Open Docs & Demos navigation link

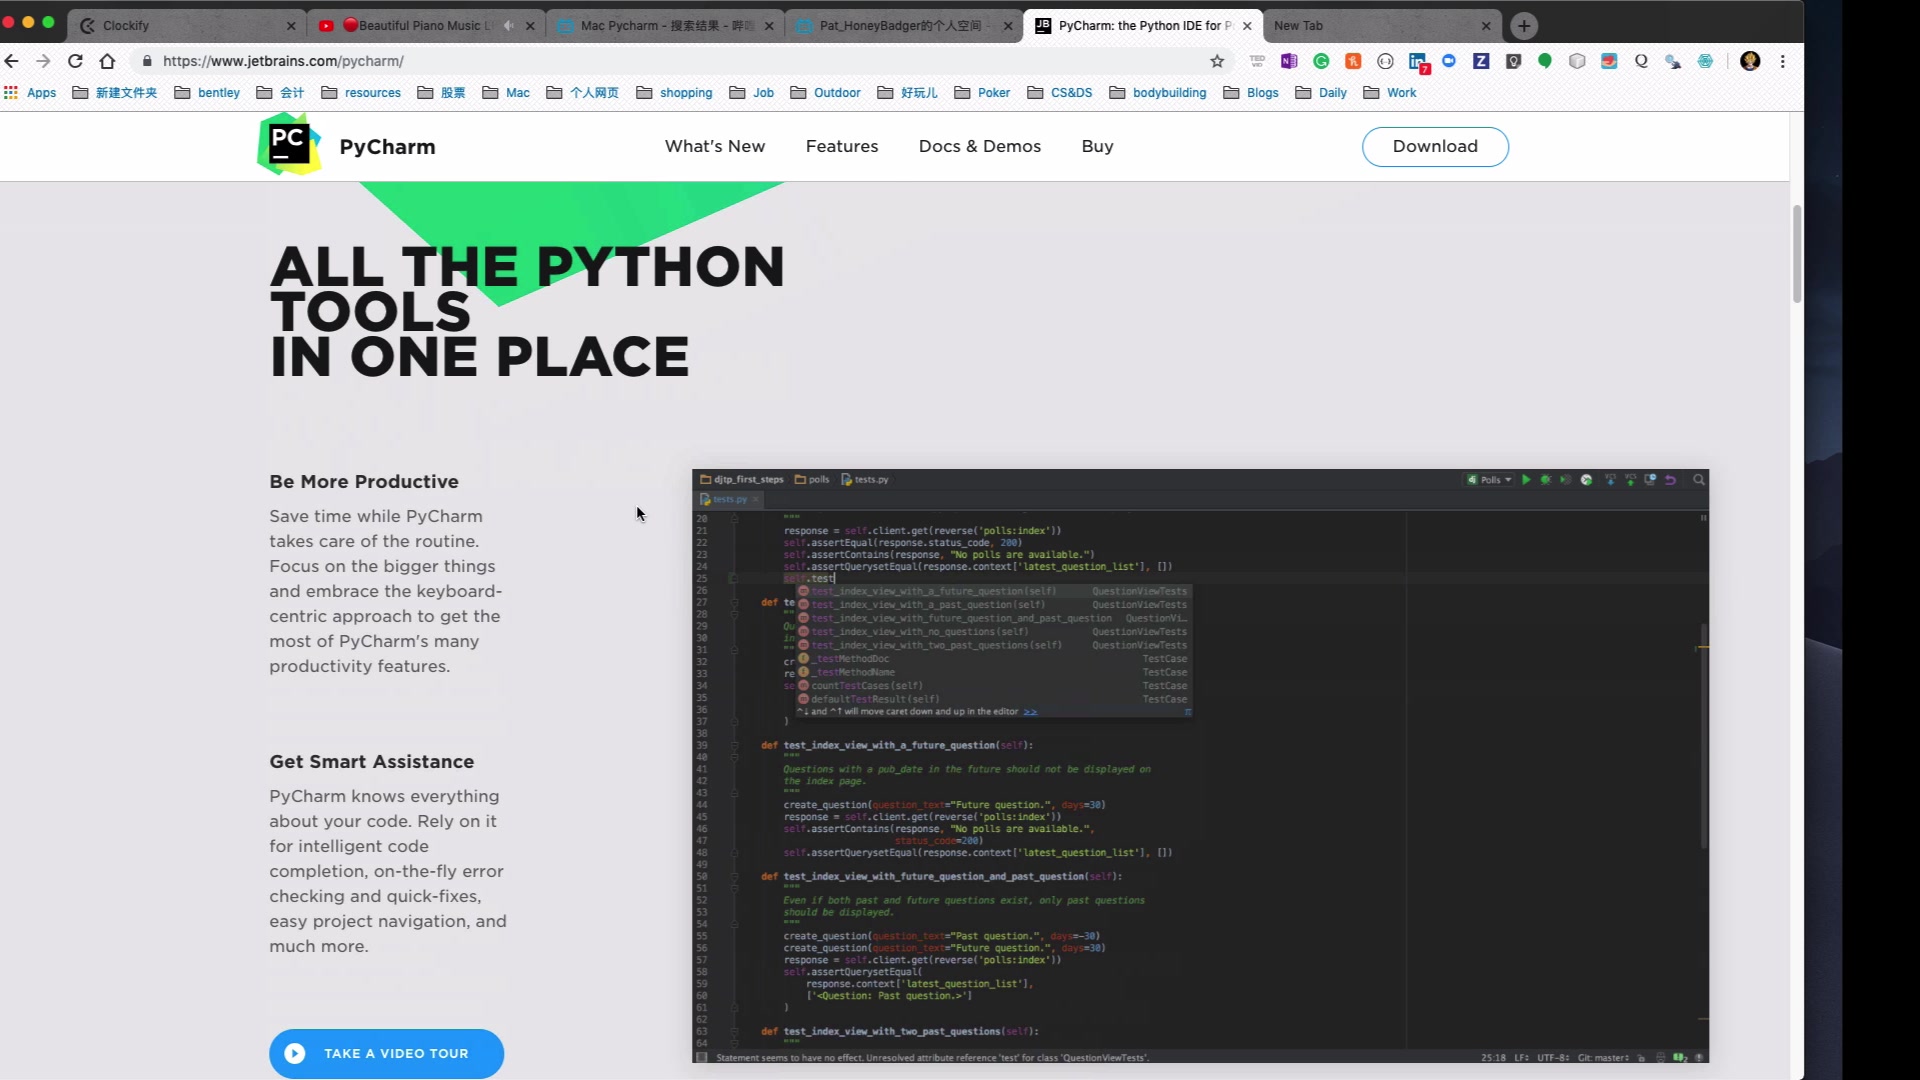[x=980, y=146]
